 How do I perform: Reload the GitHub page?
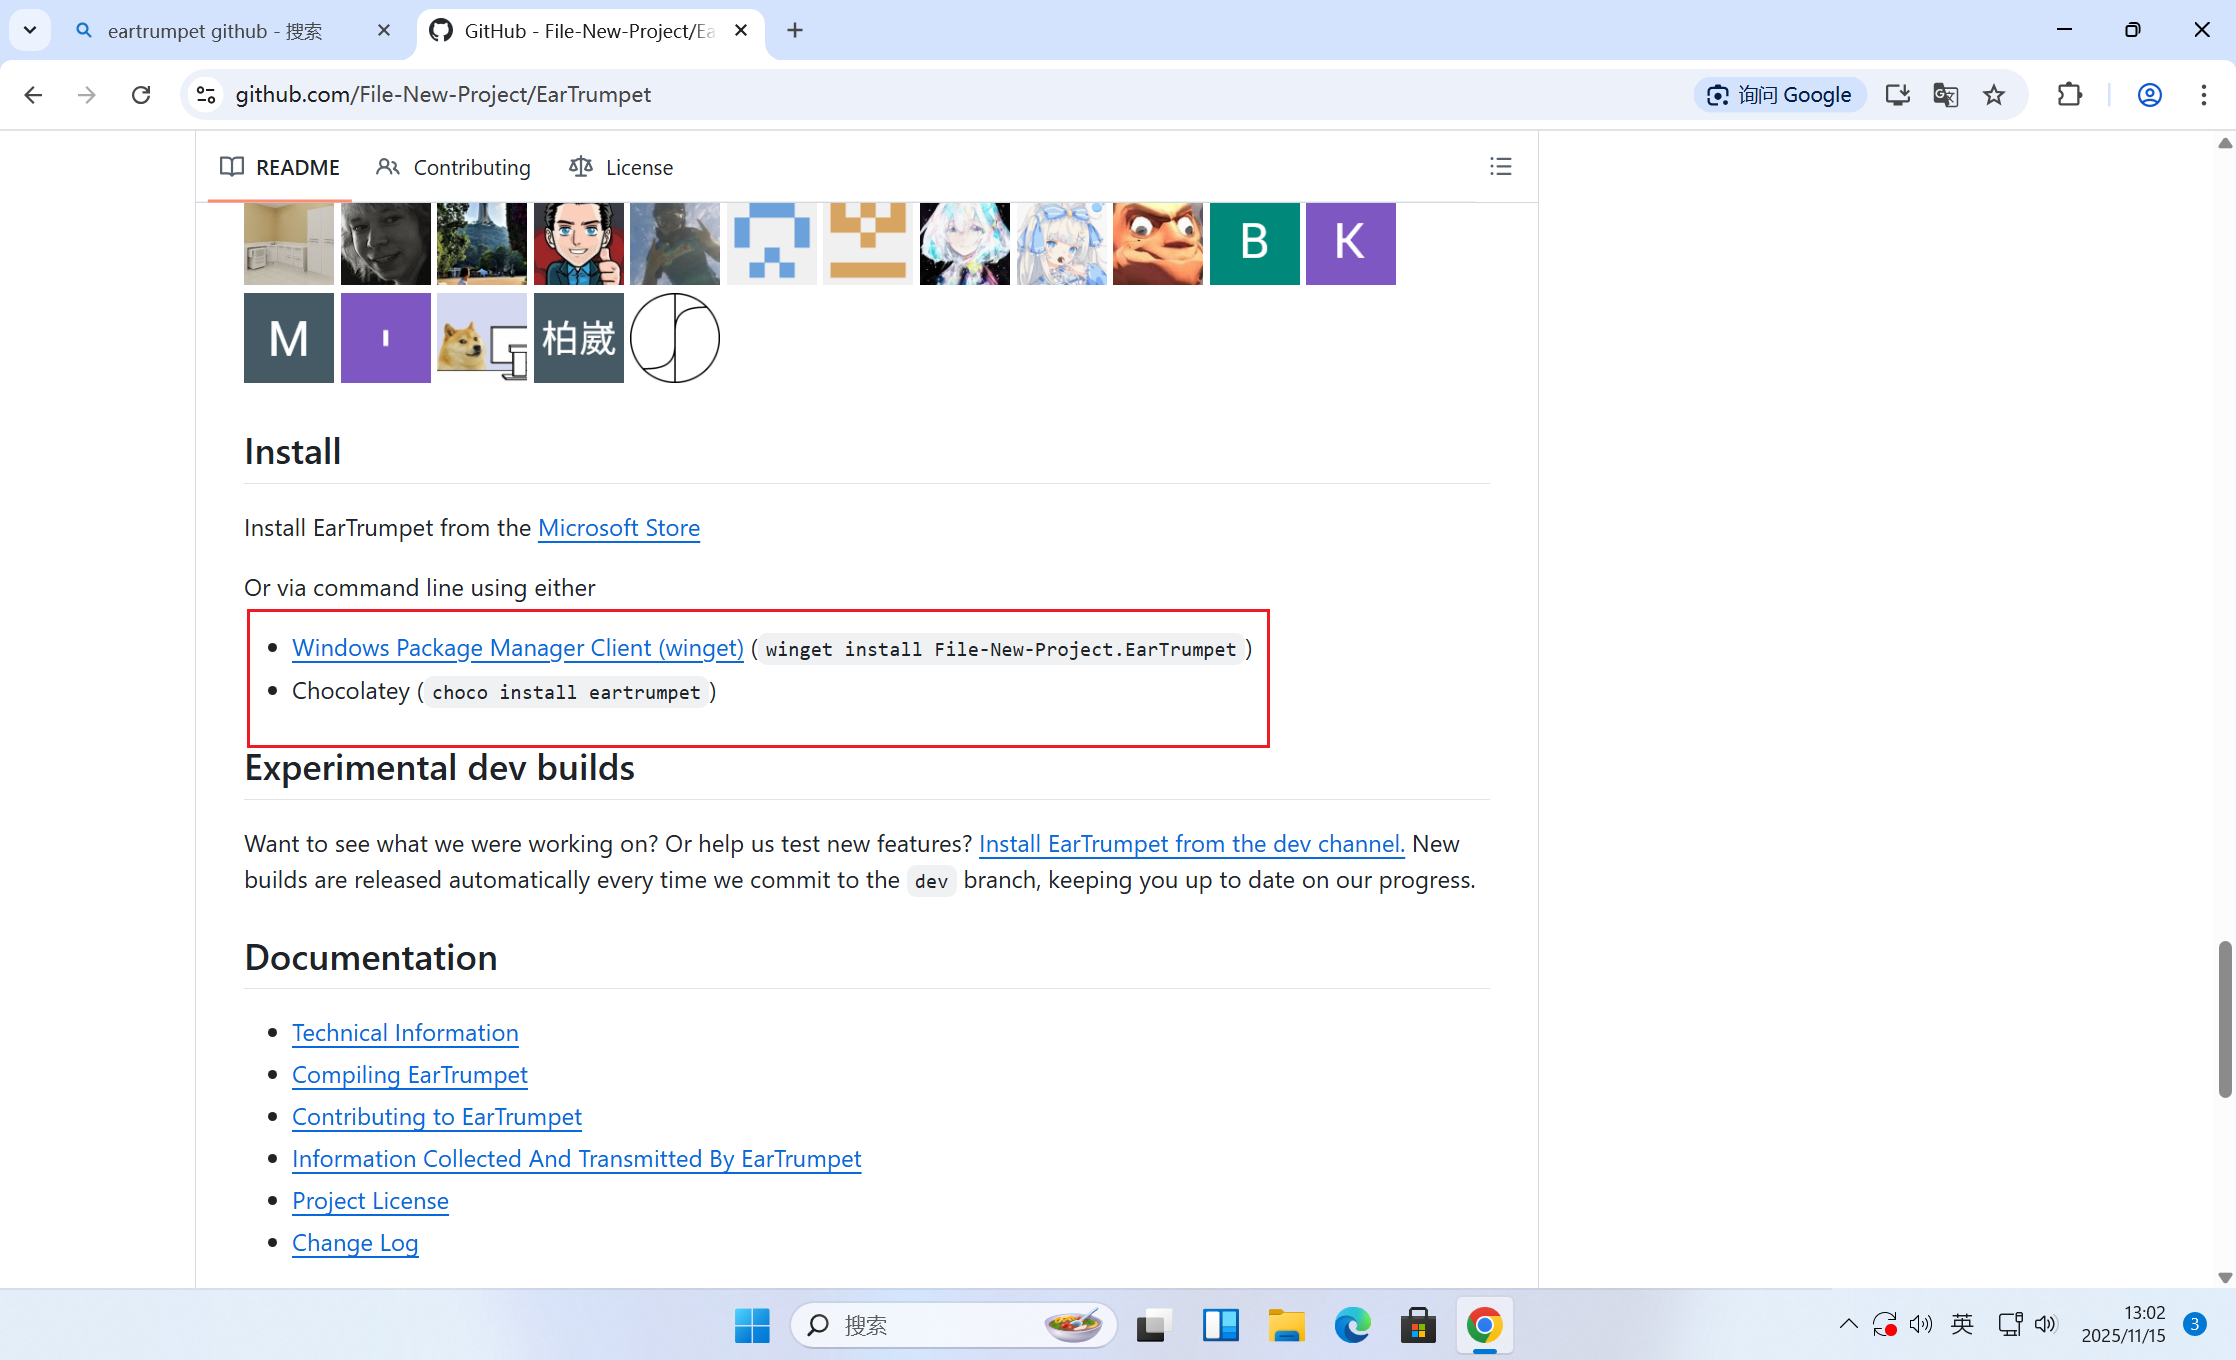tap(141, 95)
